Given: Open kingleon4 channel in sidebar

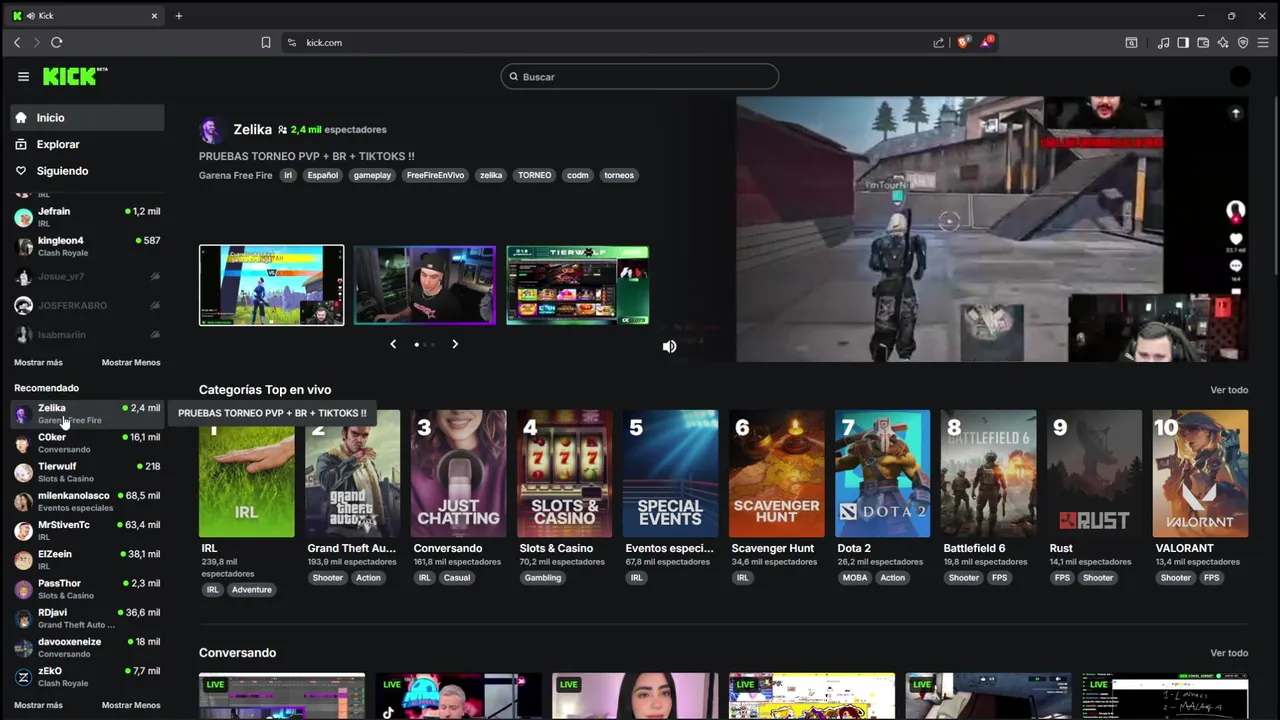Looking at the screenshot, I should [88, 246].
